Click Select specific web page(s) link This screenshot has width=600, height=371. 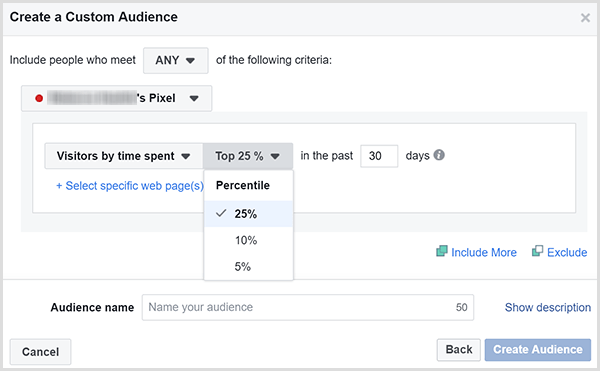click(x=130, y=186)
